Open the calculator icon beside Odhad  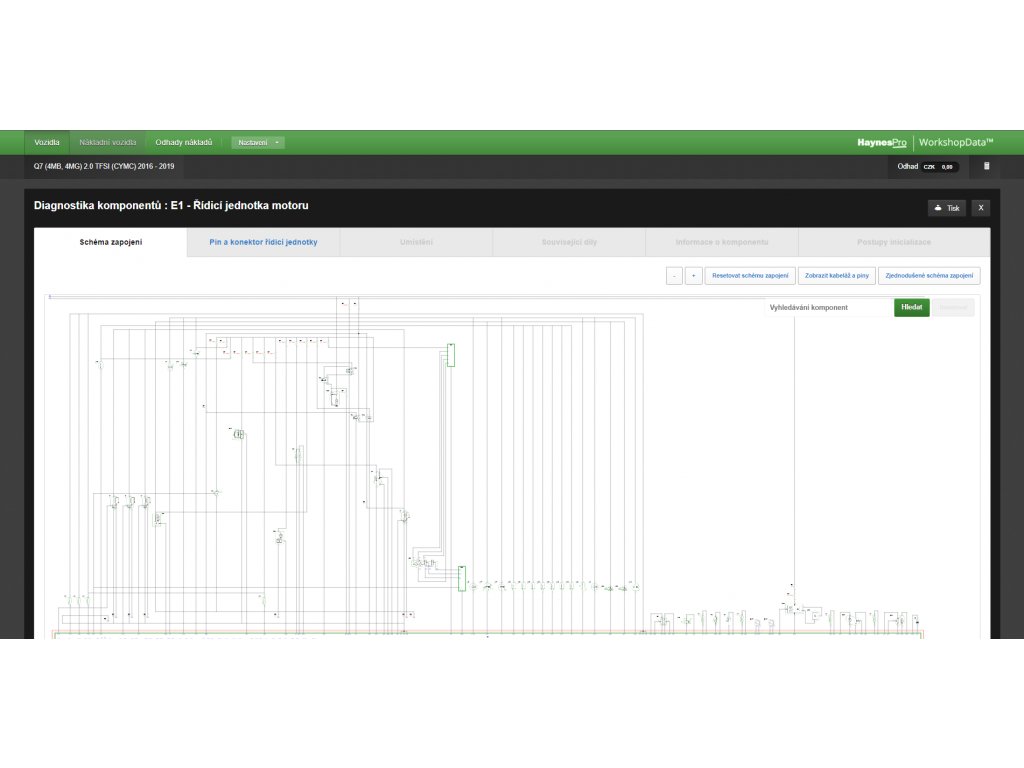click(x=986, y=166)
